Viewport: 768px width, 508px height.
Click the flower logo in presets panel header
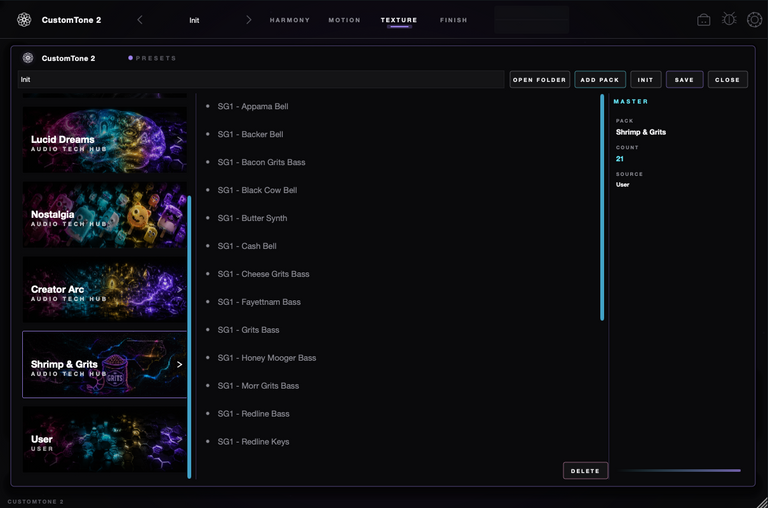pyautogui.click(x=28, y=58)
